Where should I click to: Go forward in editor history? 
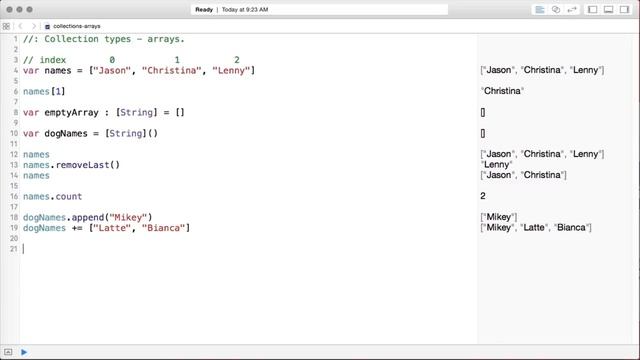tap(33, 26)
